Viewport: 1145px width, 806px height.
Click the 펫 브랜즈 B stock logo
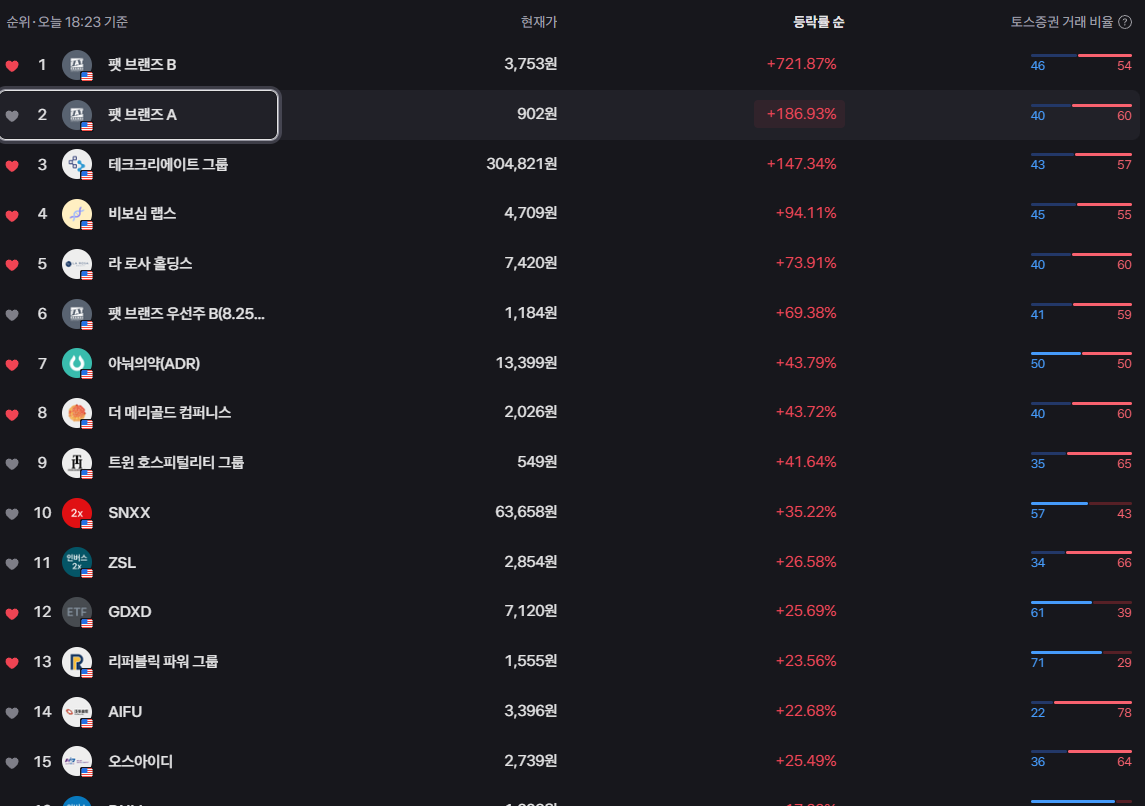tap(77, 65)
